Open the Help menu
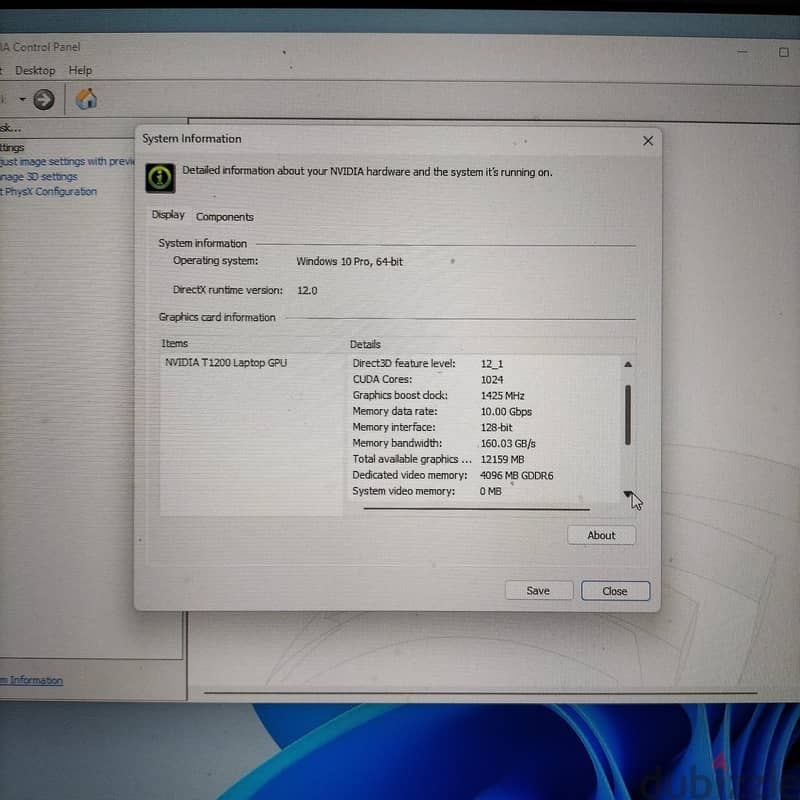 (x=80, y=70)
